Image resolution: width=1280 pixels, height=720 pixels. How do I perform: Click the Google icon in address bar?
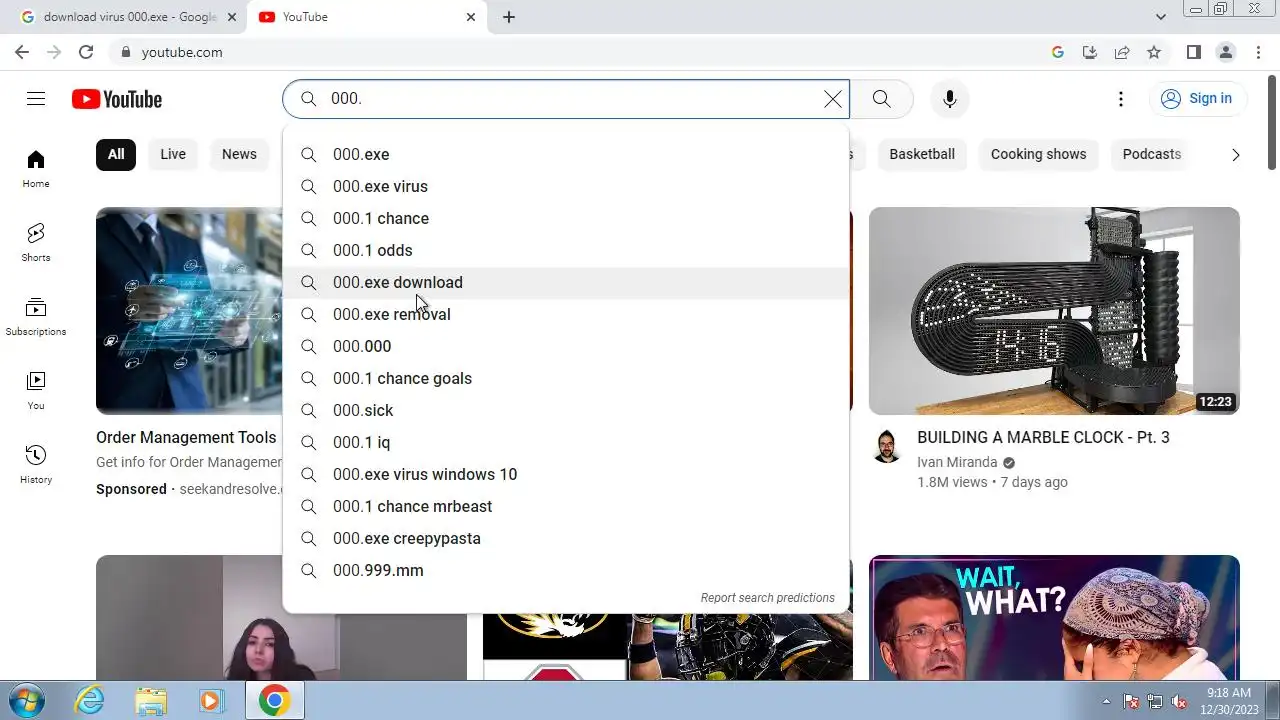click(x=1058, y=52)
